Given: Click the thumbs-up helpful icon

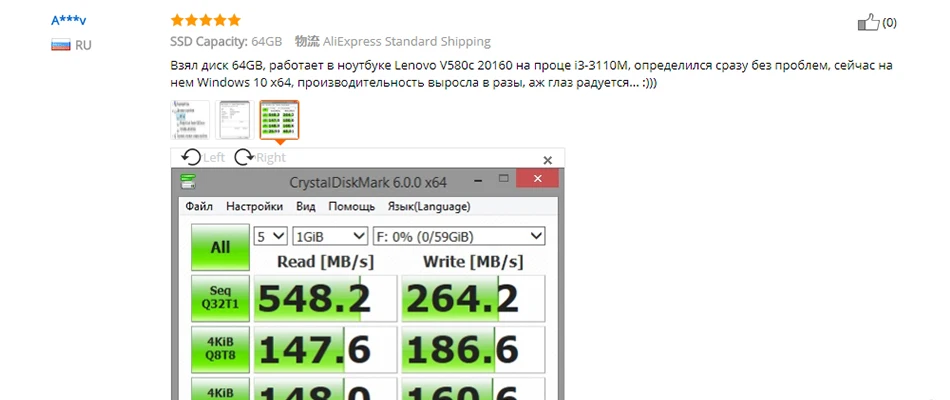Looking at the screenshot, I should 868,22.
